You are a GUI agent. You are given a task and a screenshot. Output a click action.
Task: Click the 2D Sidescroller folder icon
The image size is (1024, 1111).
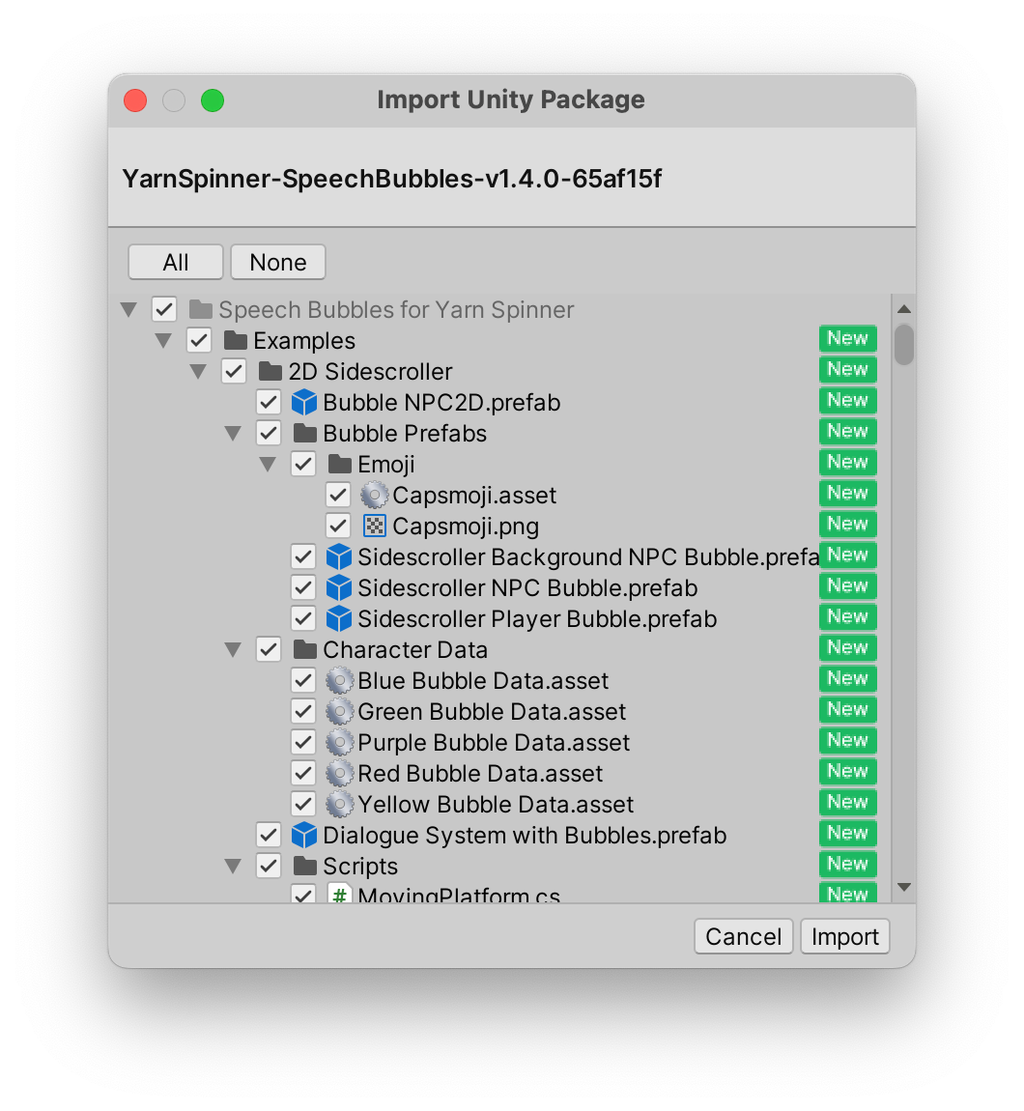(270, 371)
